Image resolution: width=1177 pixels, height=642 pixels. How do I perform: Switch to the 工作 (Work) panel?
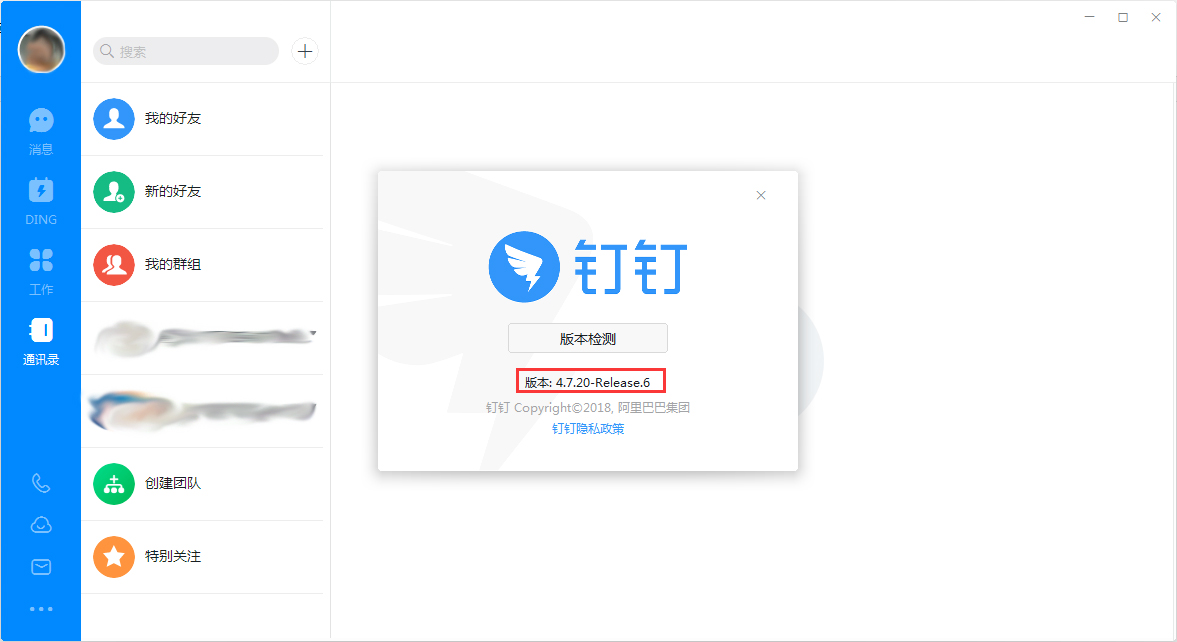coord(40,268)
